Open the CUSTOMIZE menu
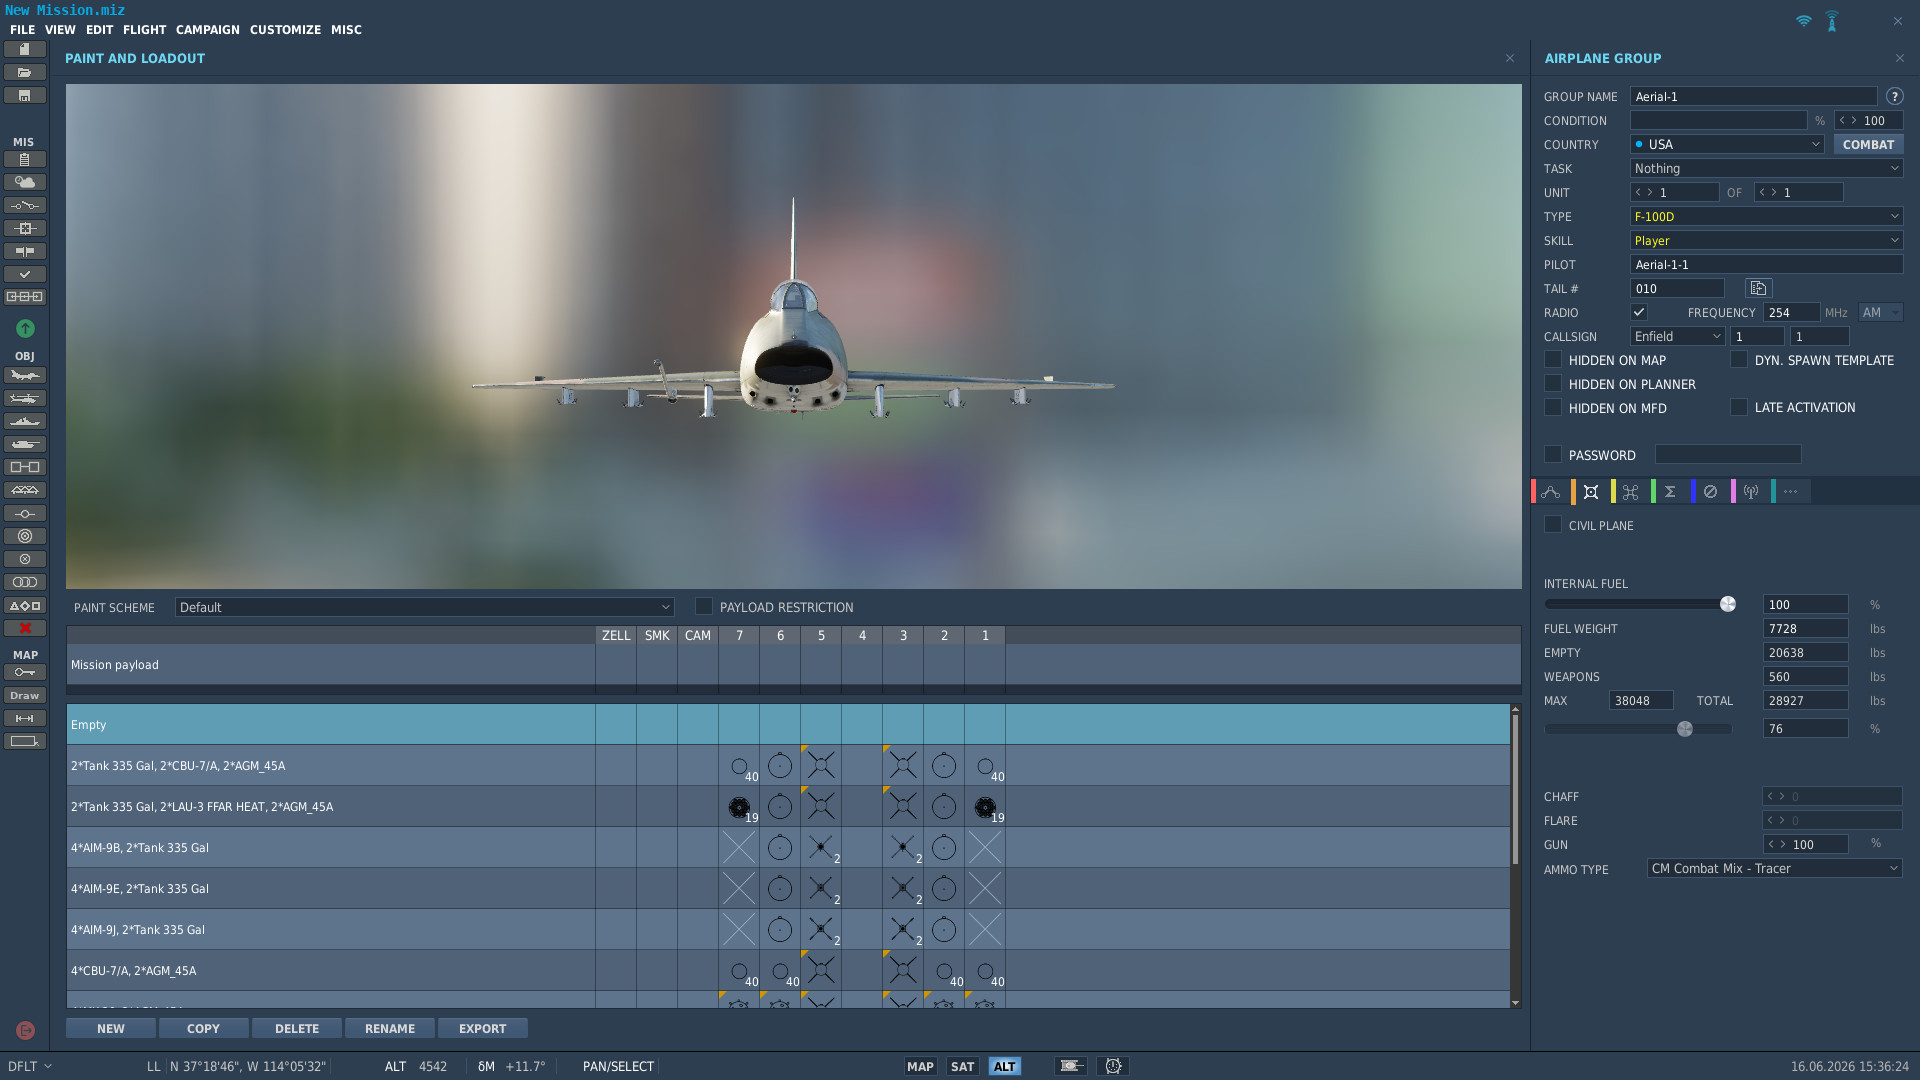 [285, 30]
